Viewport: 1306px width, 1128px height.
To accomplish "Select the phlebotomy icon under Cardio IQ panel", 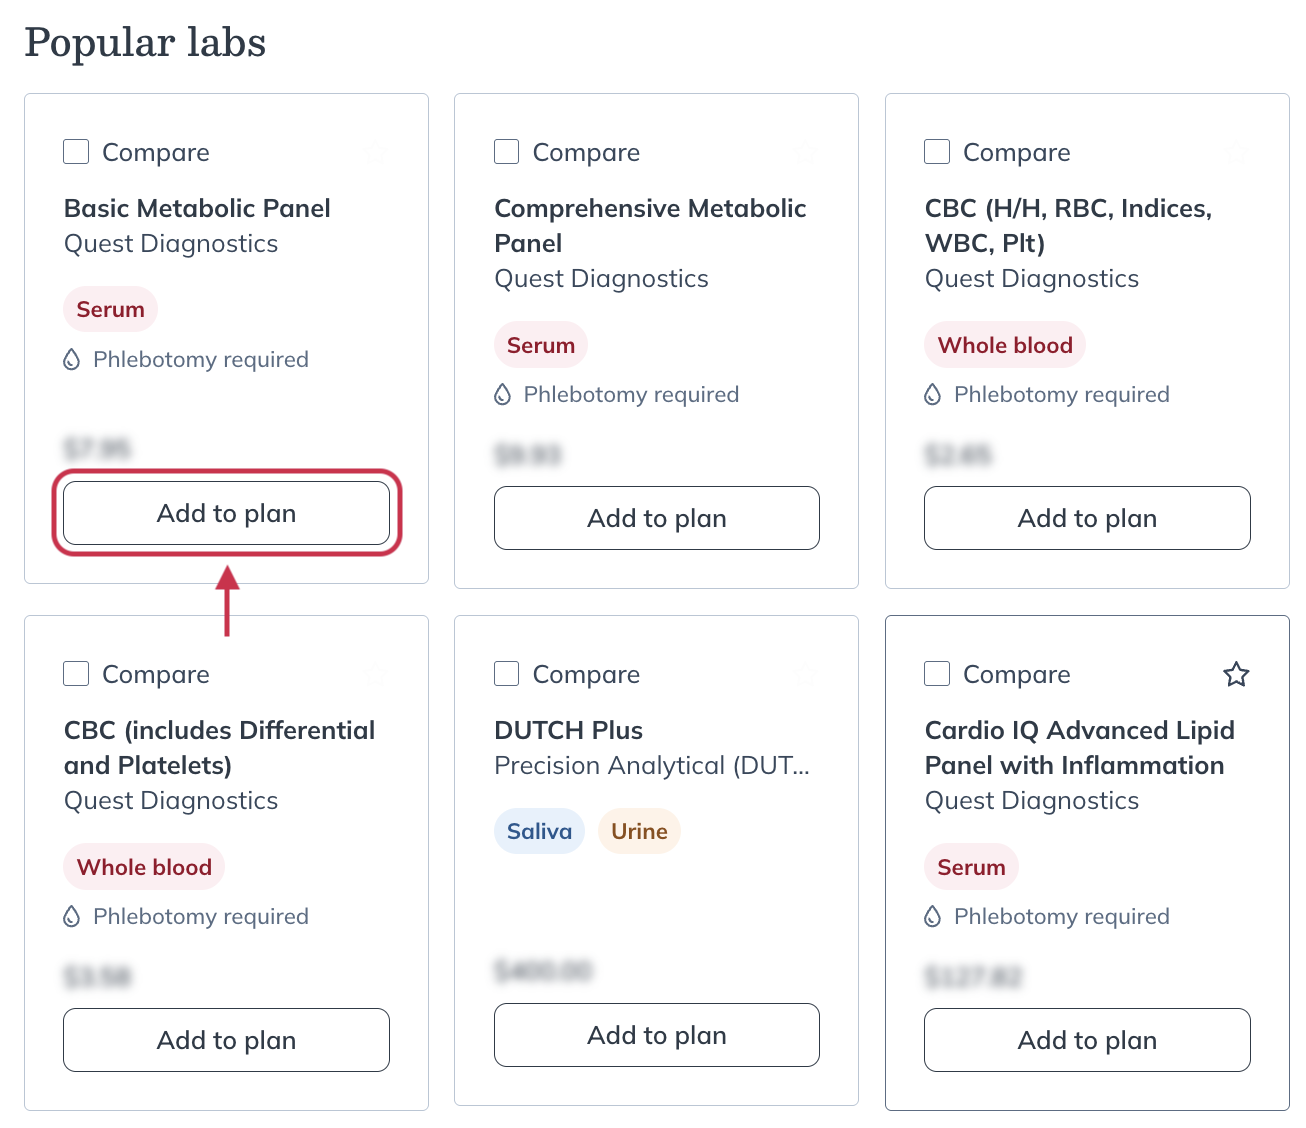I will point(932,916).
